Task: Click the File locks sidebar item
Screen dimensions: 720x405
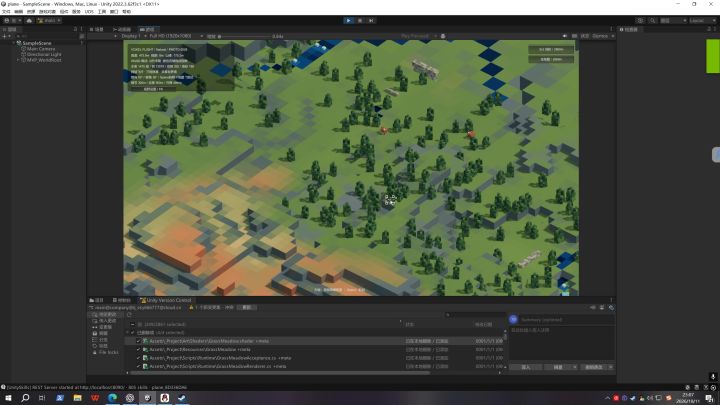Action: (106, 352)
